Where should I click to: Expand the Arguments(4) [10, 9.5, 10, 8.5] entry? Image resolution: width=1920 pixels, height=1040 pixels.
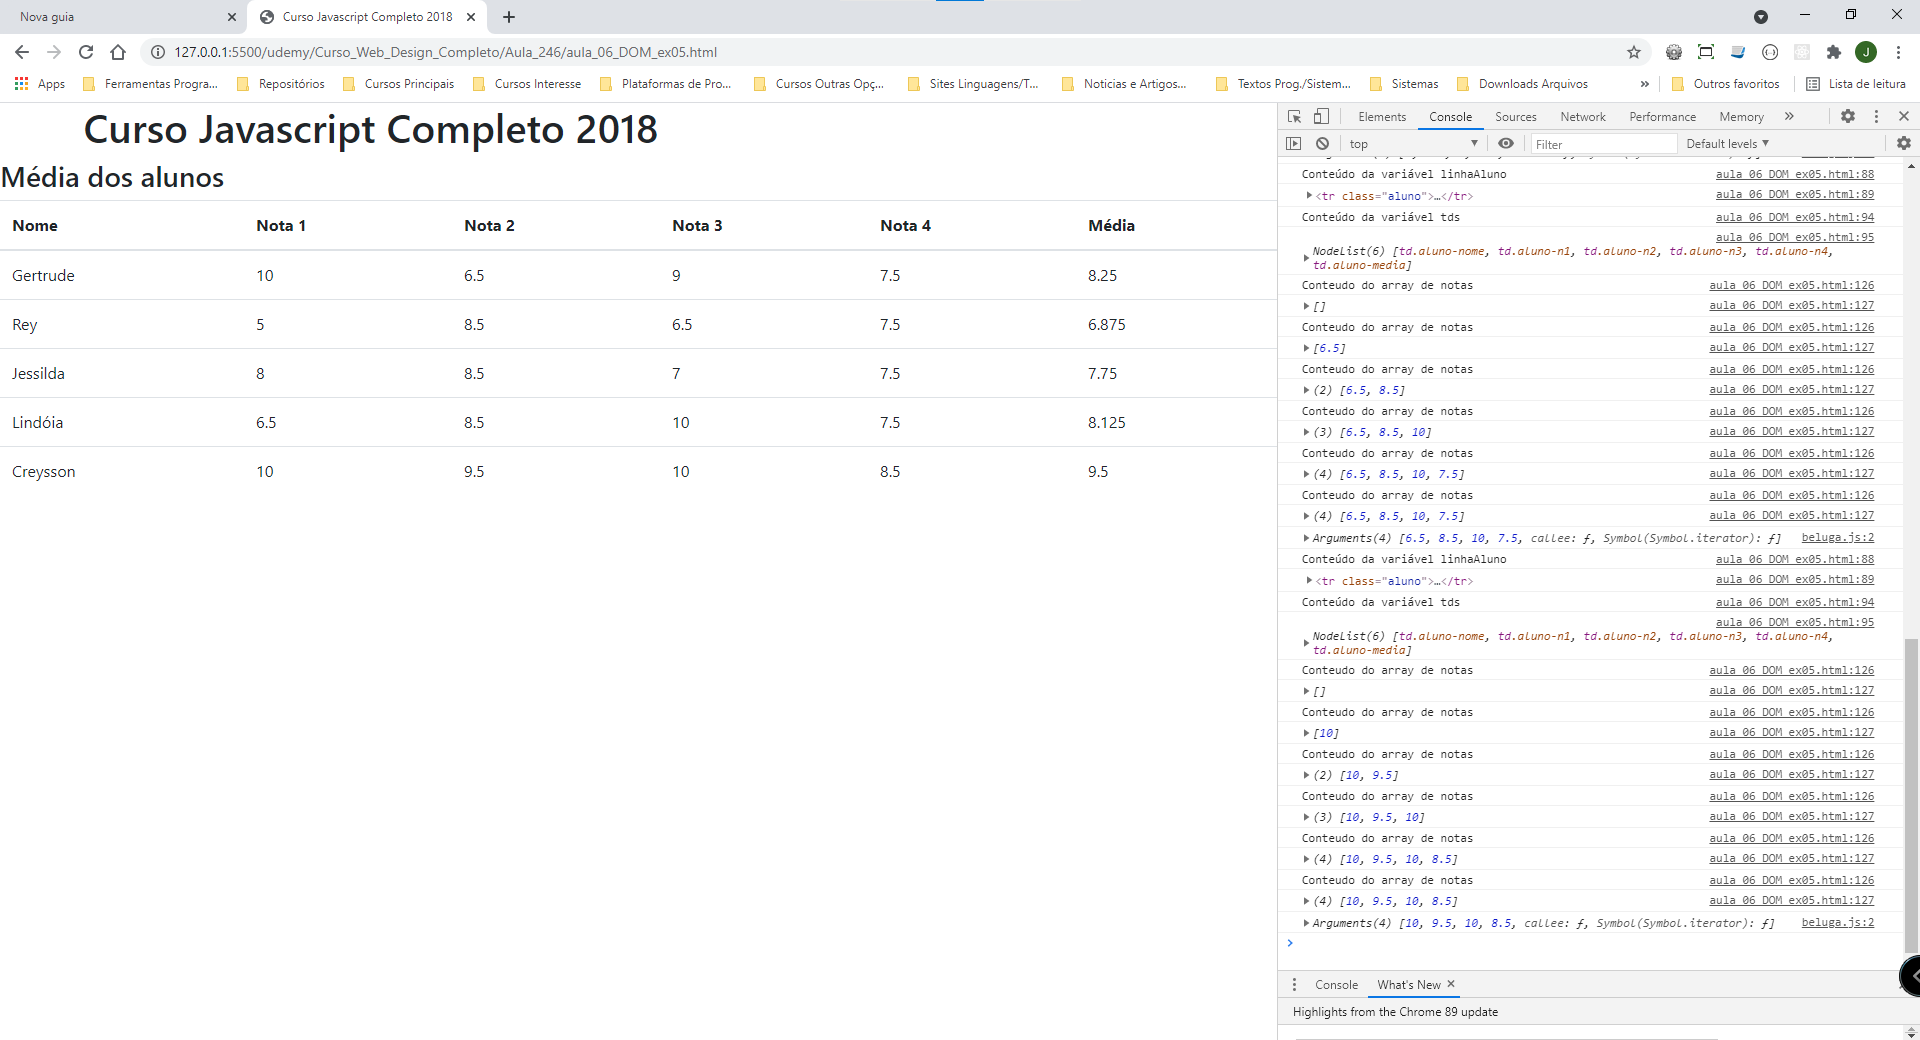point(1306,923)
